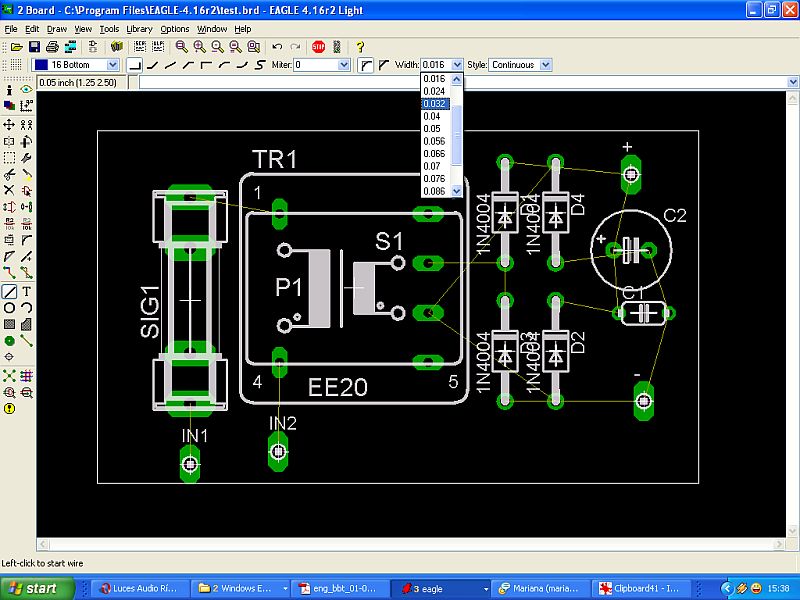Viewport: 800px width, 600px height.
Task: Run a user language program with ULP icon
Action: point(158,47)
